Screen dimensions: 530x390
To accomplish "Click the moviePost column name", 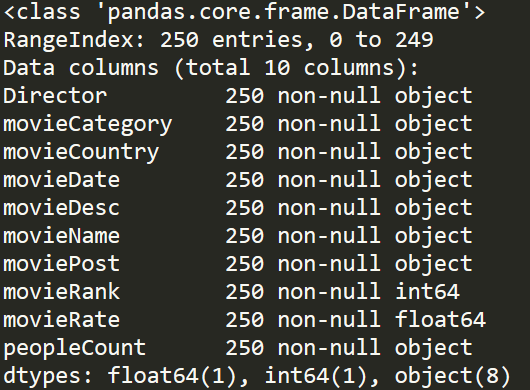I will [x=62, y=264].
